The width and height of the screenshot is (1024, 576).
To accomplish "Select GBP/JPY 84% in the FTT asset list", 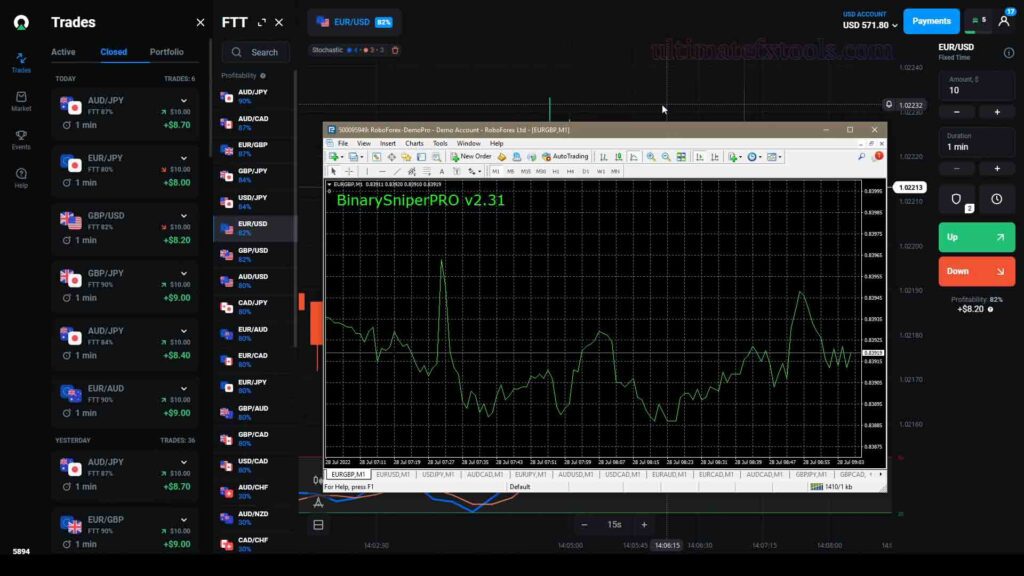I will tap(253, 175).
